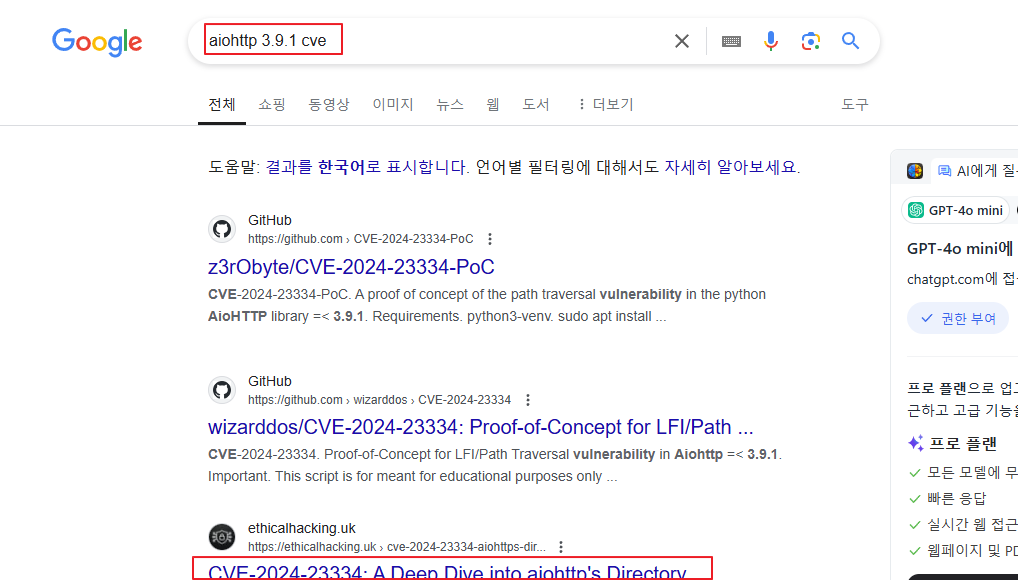Switch to the 뉴스 tab
The height and width of the screenshot is (580, 1018).
[x=450, y=104]
